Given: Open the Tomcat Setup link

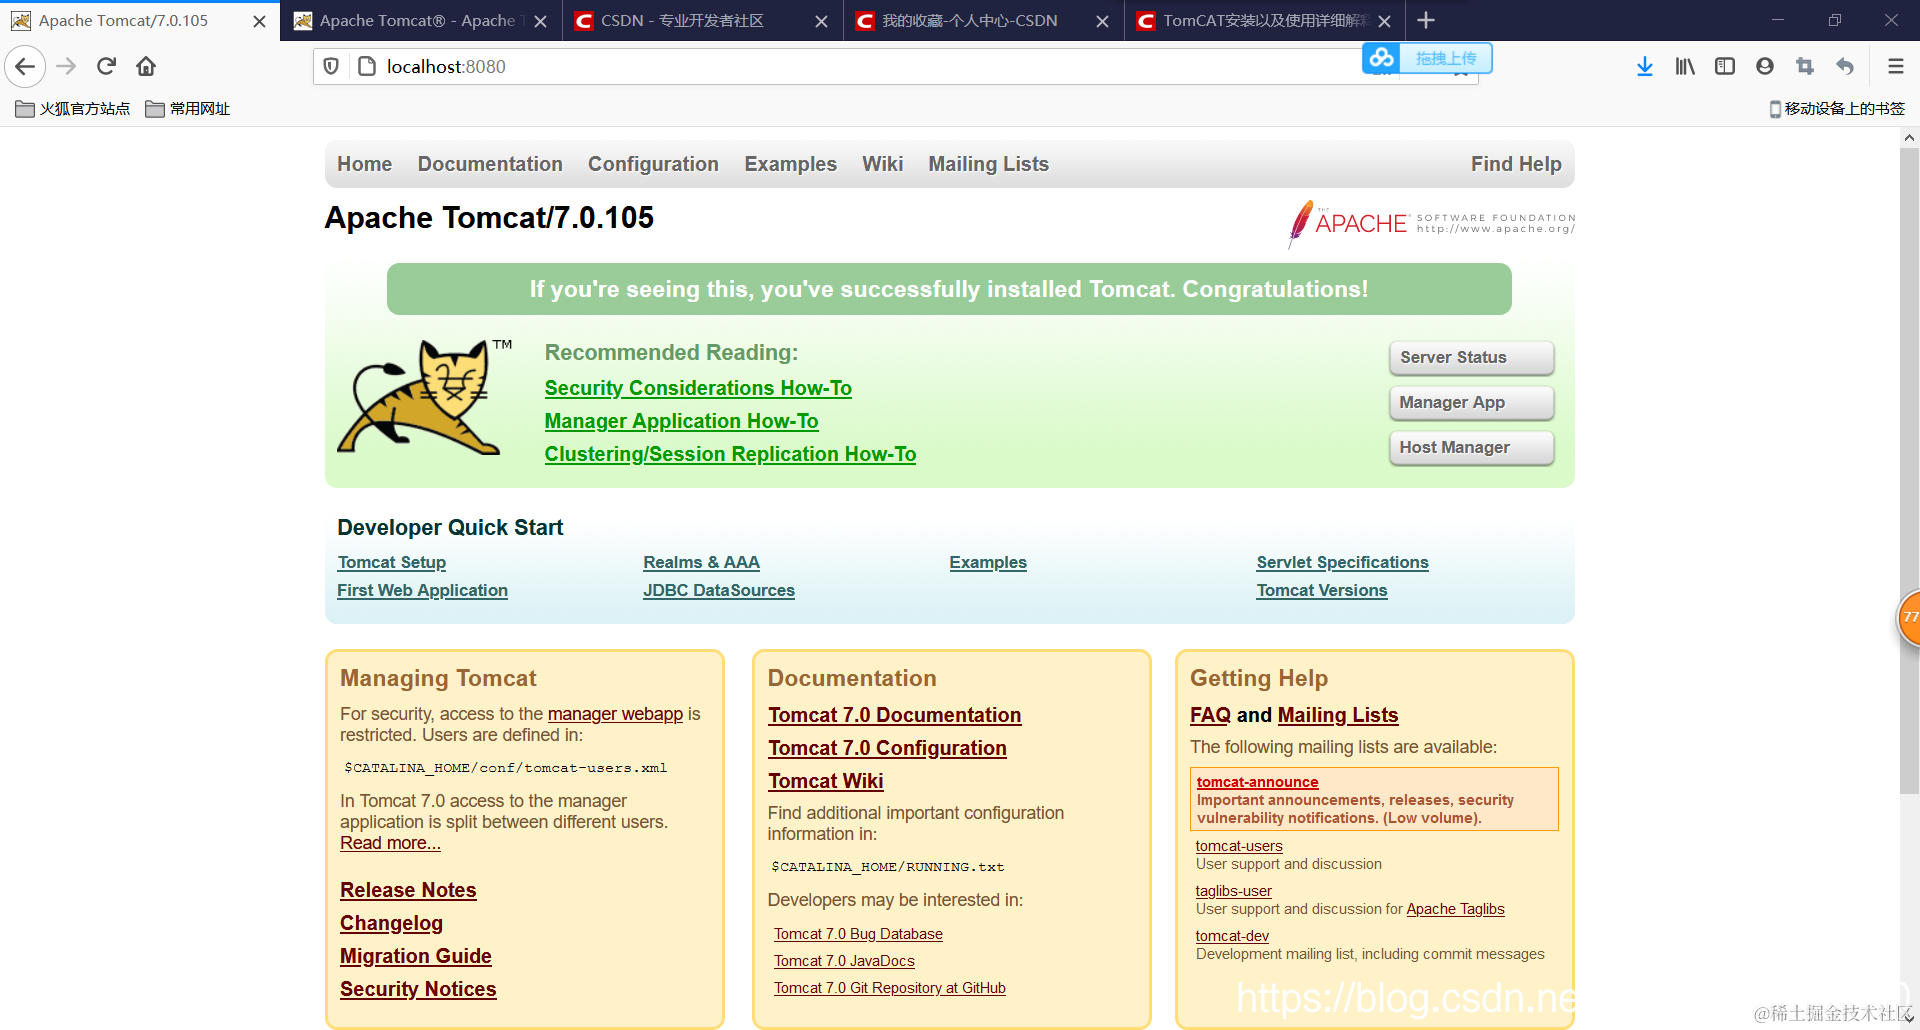Looking at the screenshot, I should (391, 562).
